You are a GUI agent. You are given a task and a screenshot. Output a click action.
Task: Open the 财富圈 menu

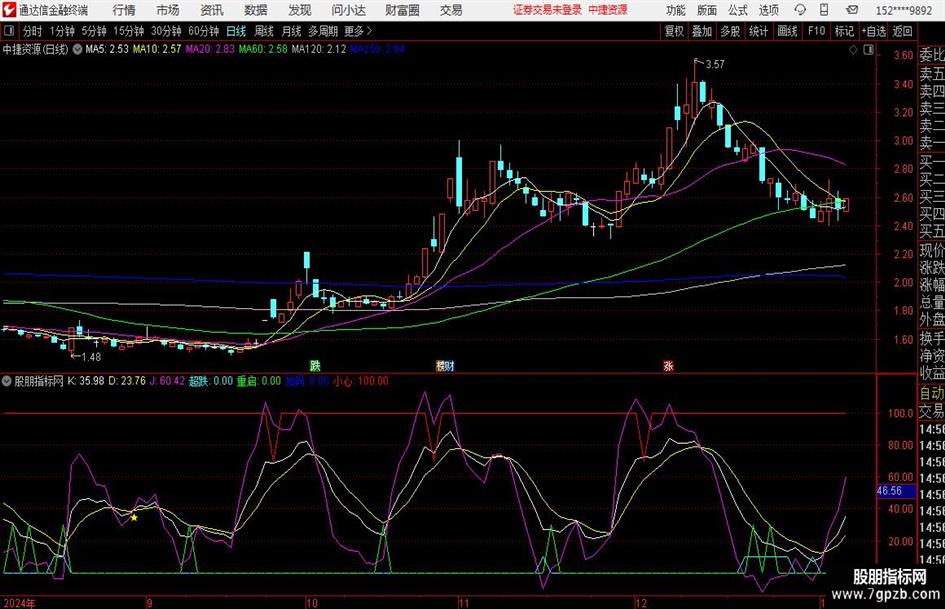pos(402,10)
